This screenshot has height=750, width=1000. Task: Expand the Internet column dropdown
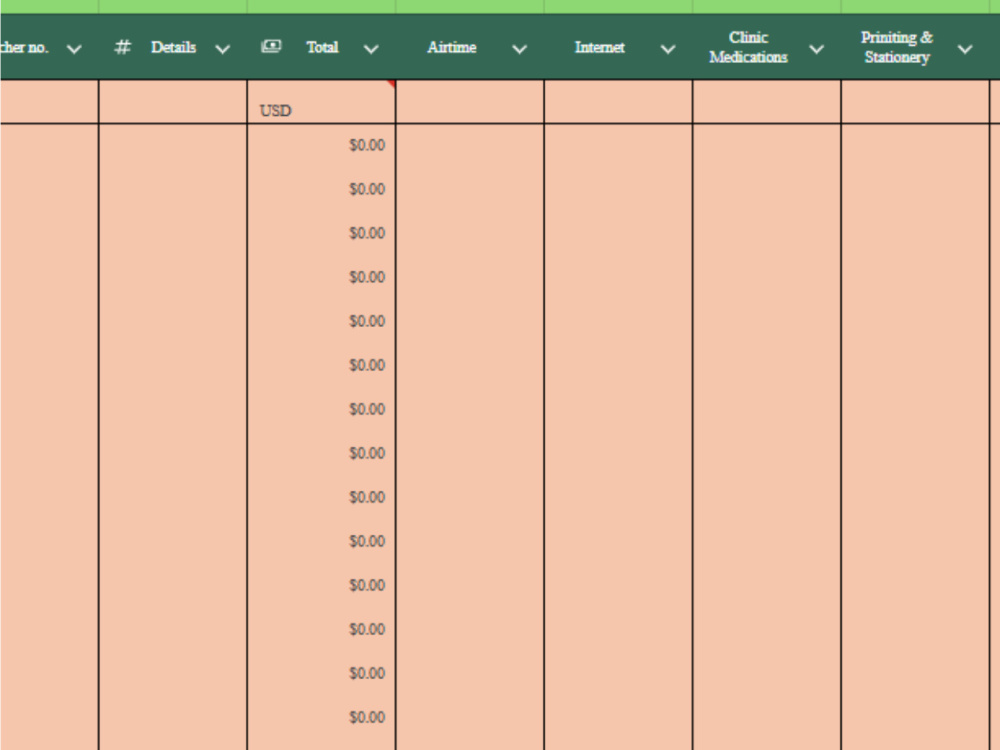tap(668, 49)
